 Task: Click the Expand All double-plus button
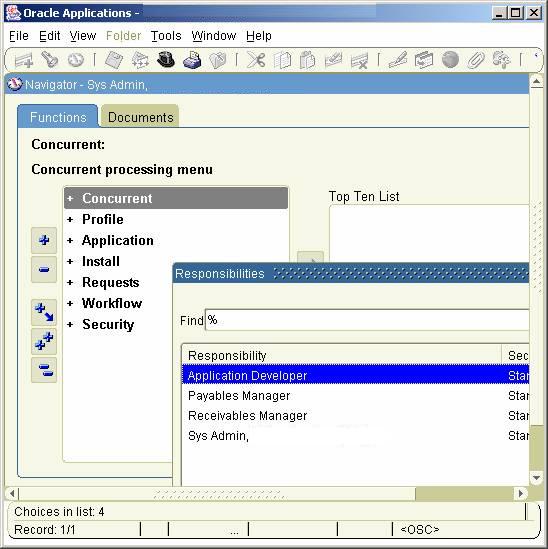44,341
